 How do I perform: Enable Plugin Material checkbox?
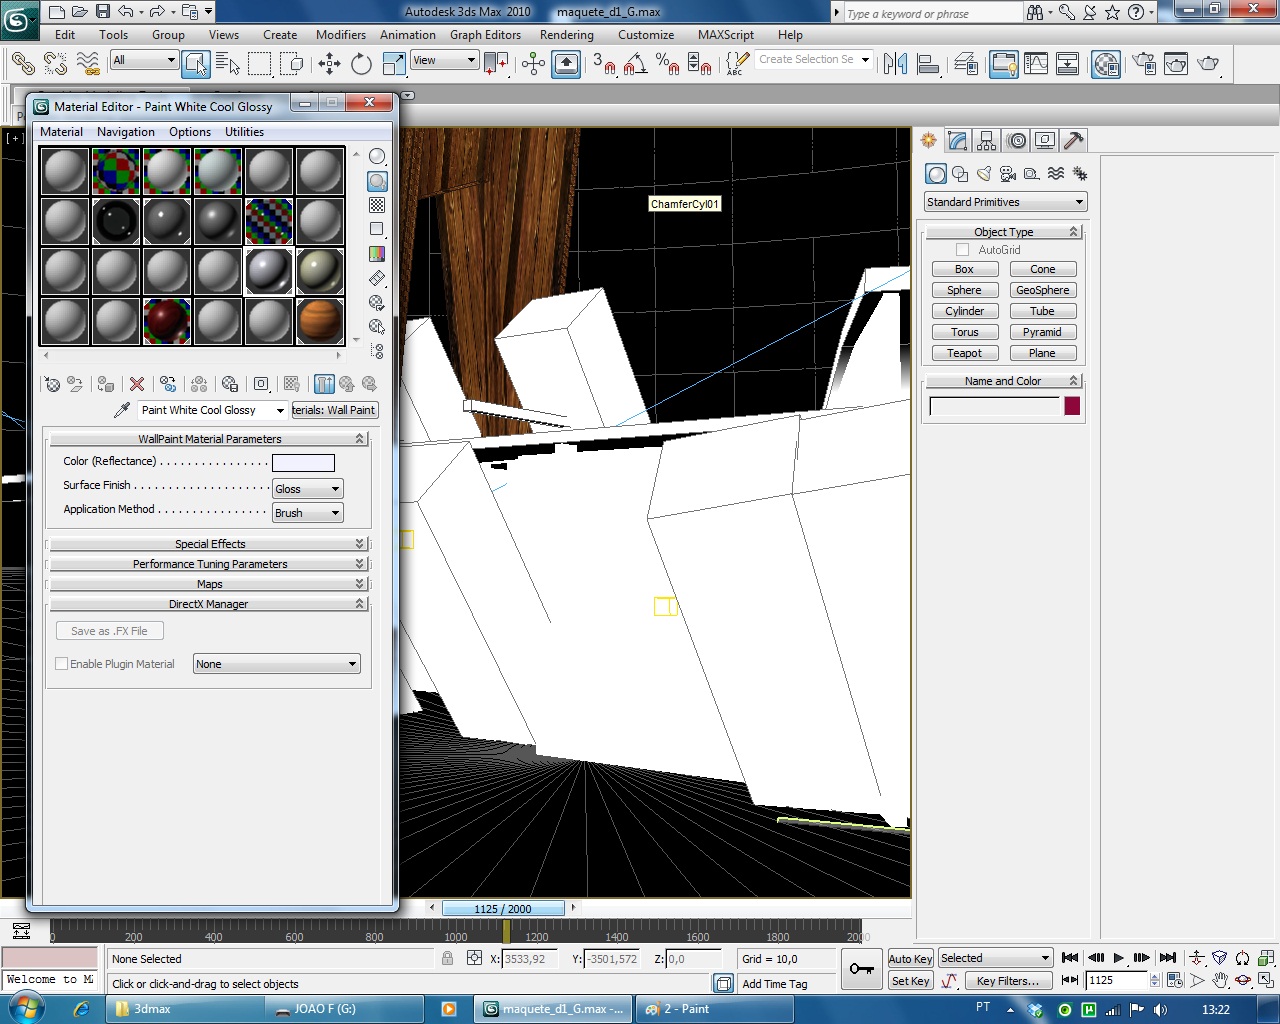62,664
